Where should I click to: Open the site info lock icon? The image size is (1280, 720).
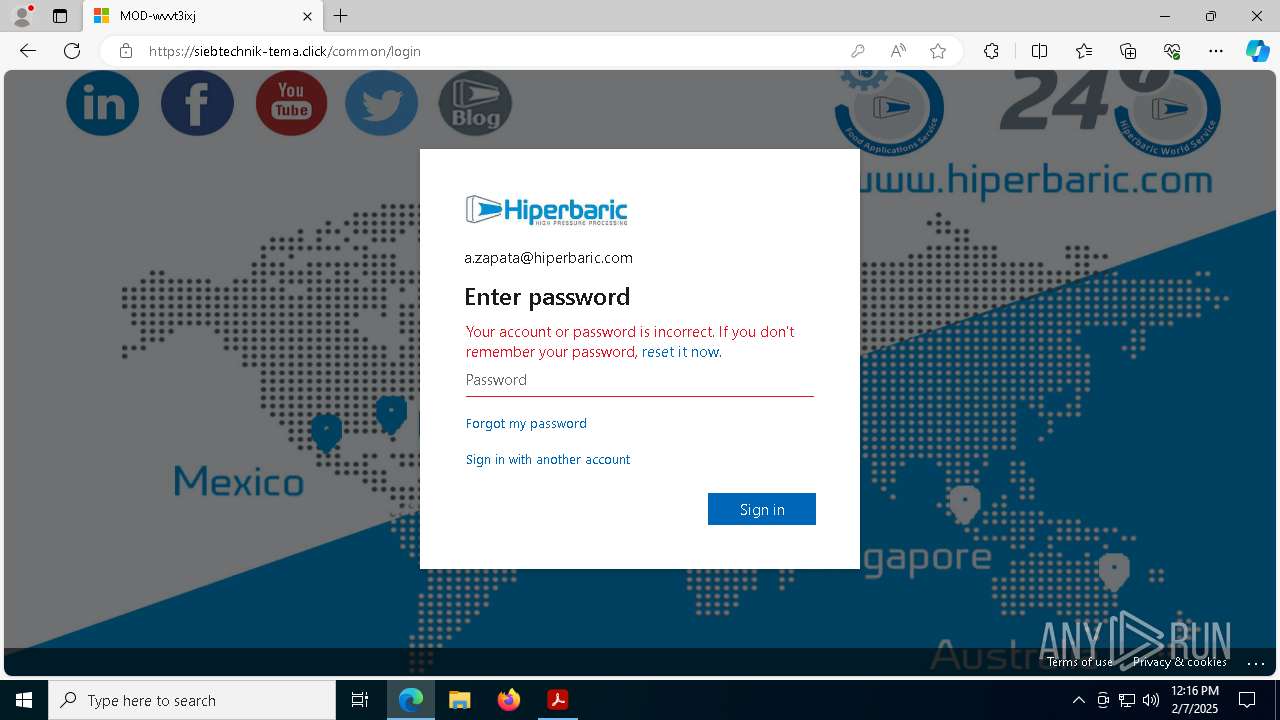coord(126,51)
